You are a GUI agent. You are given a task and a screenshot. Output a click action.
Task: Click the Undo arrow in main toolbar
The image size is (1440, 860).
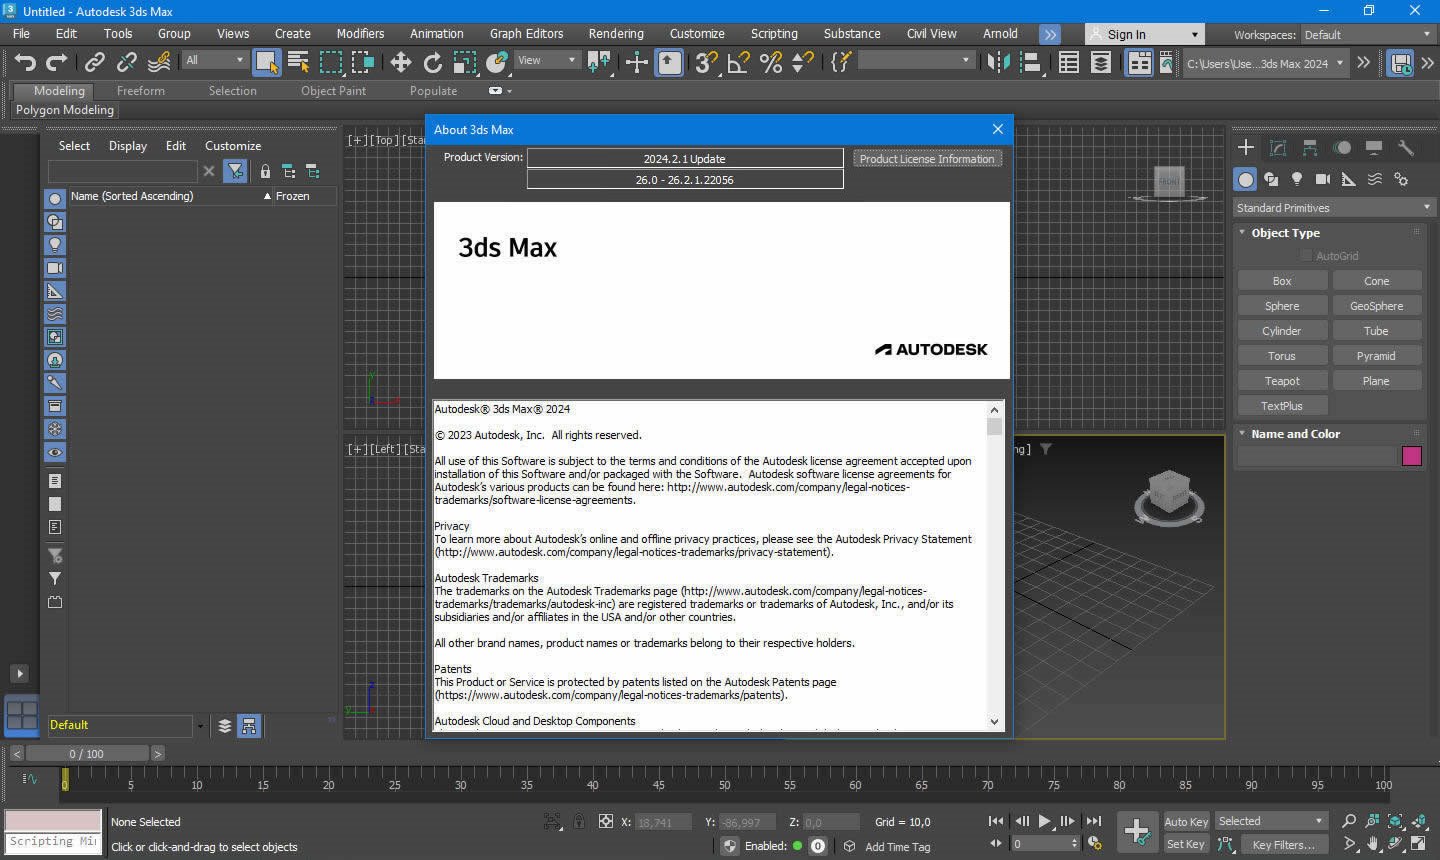pyautogui.click(x=25, y=63)
